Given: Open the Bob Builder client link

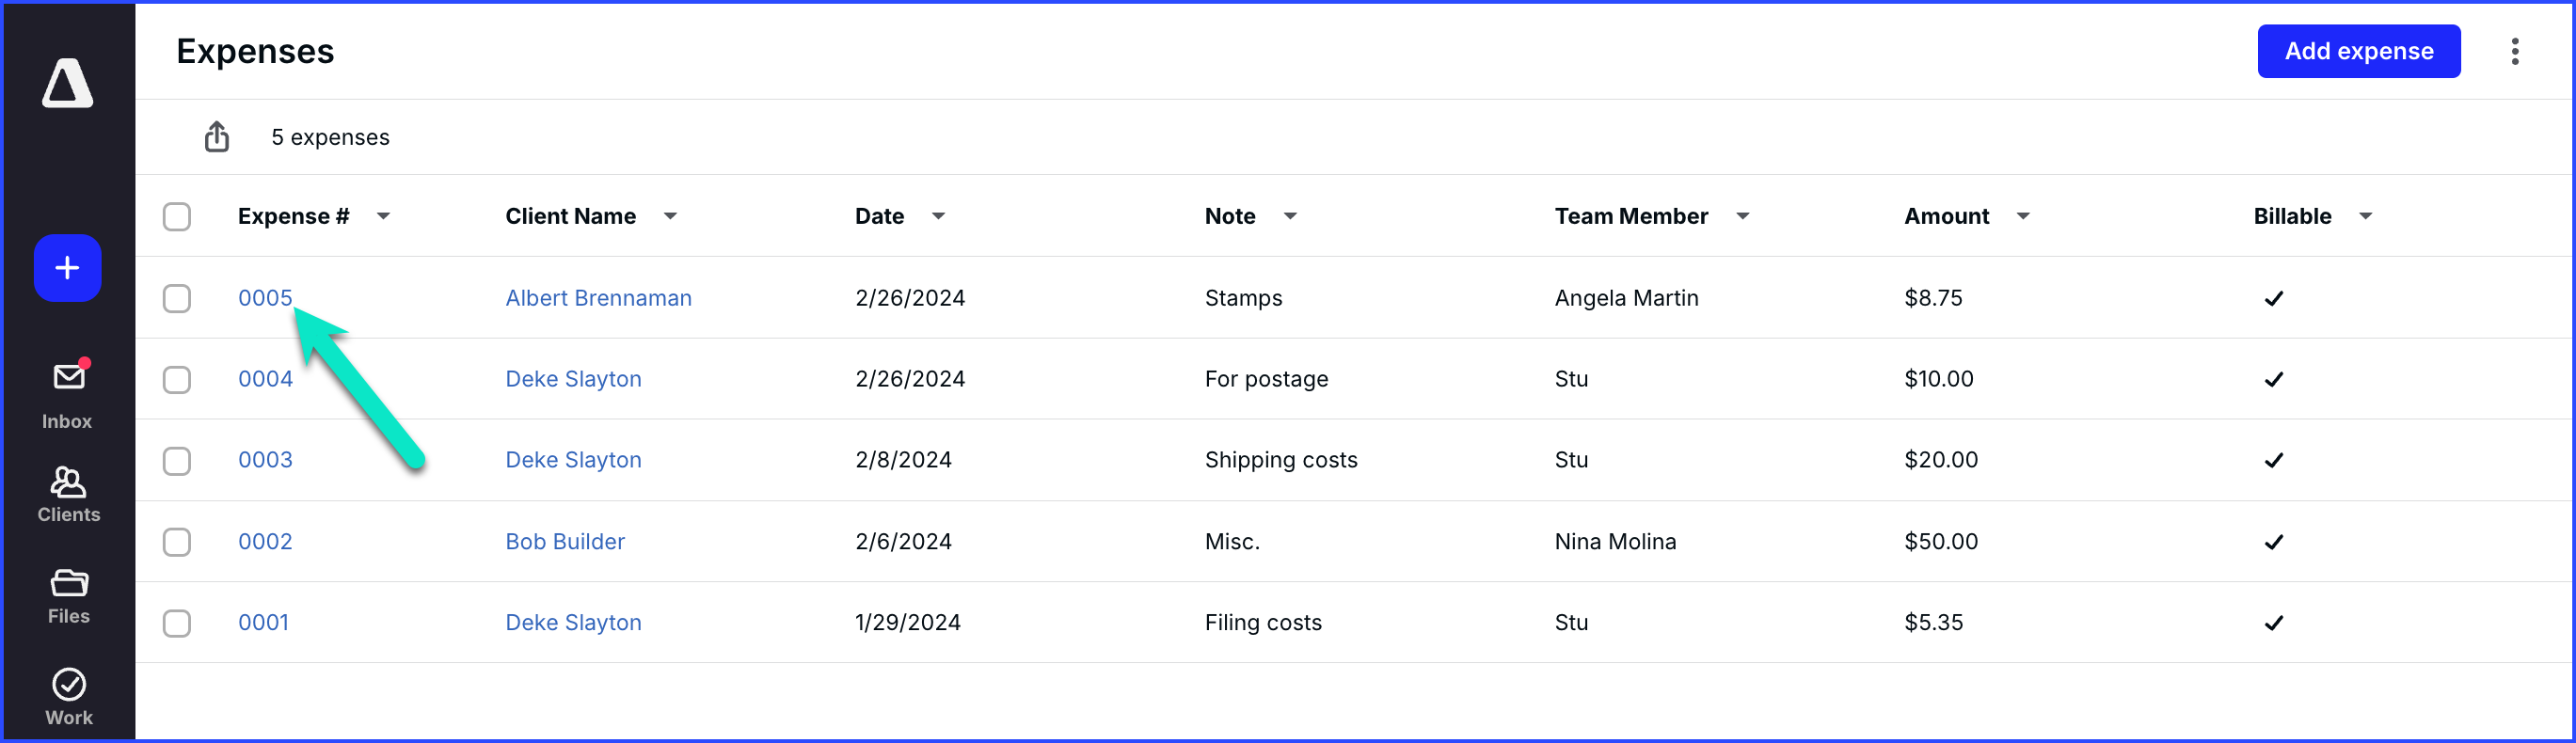Looking at the screenshot, I should pyautogui.click(x=565, y=542).
